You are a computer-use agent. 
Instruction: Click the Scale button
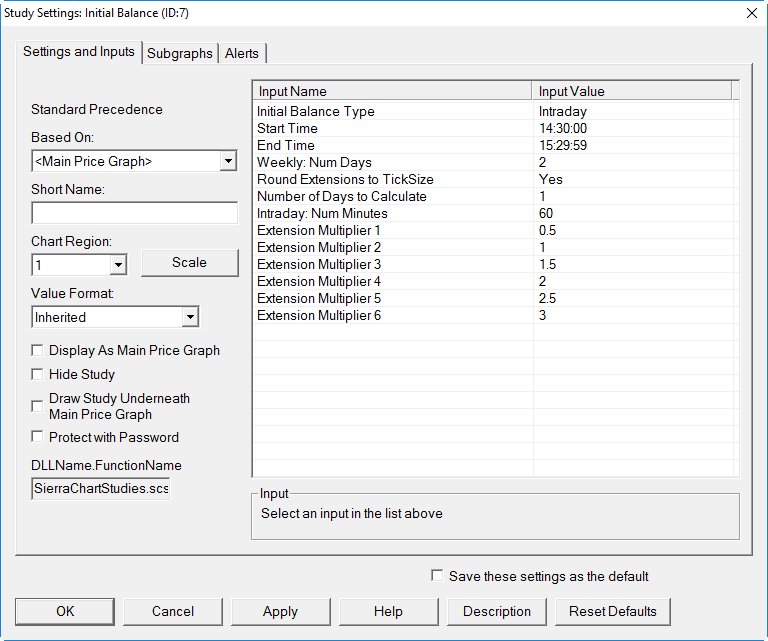pos(190,263)
